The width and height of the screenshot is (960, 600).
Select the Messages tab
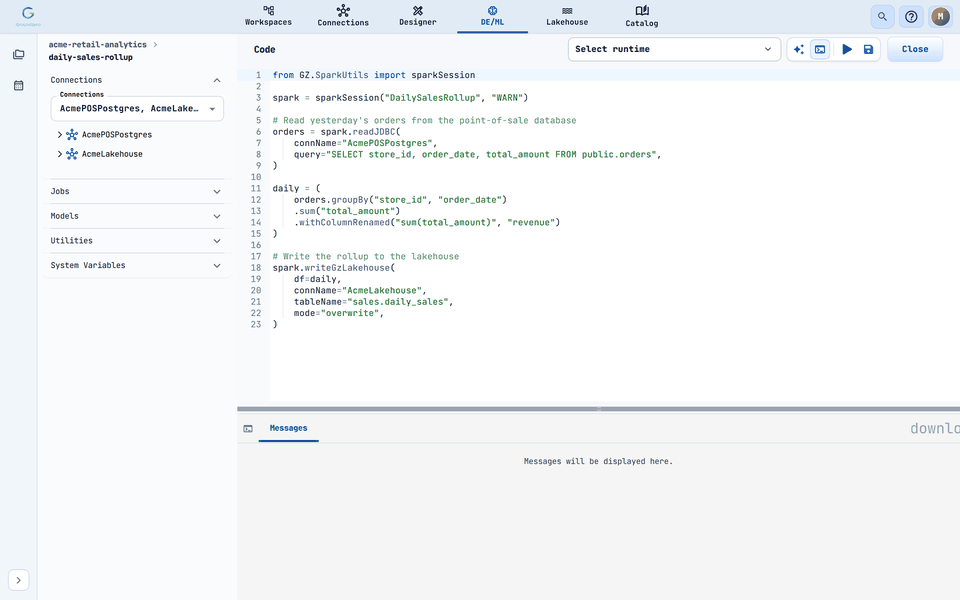[x=288, y=428]
